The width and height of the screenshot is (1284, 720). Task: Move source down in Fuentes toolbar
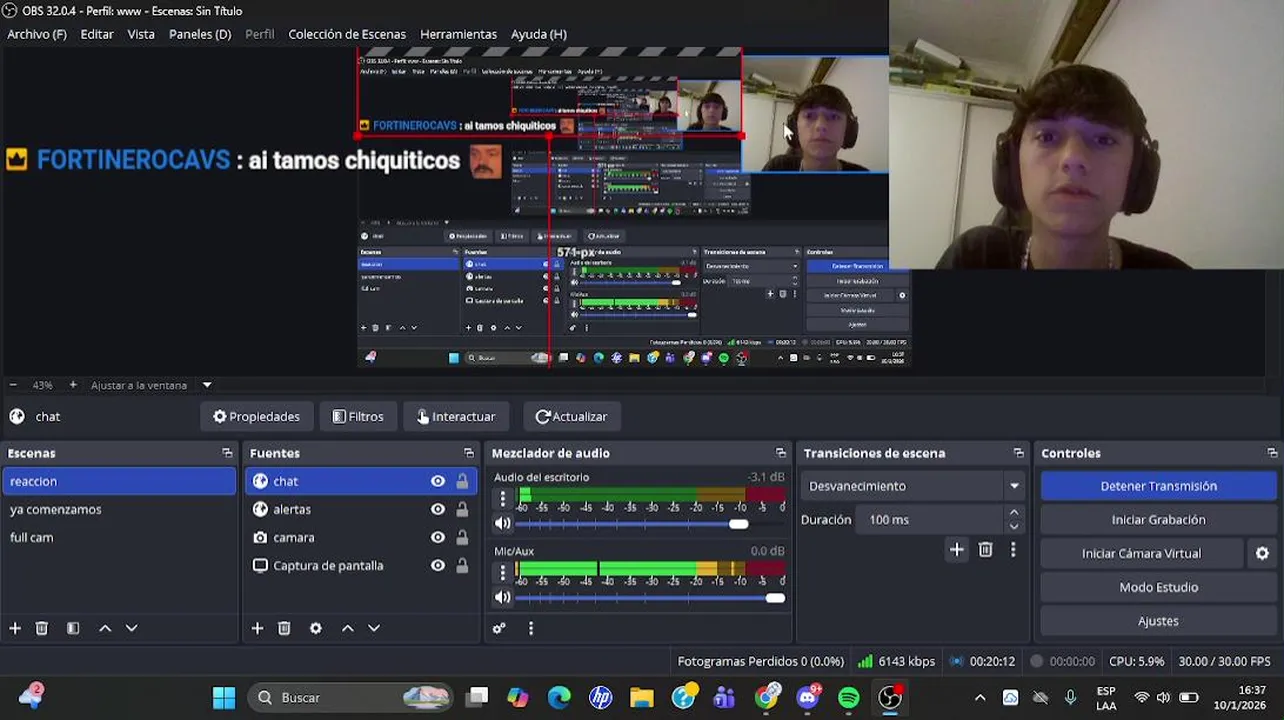tap(374, 628)
